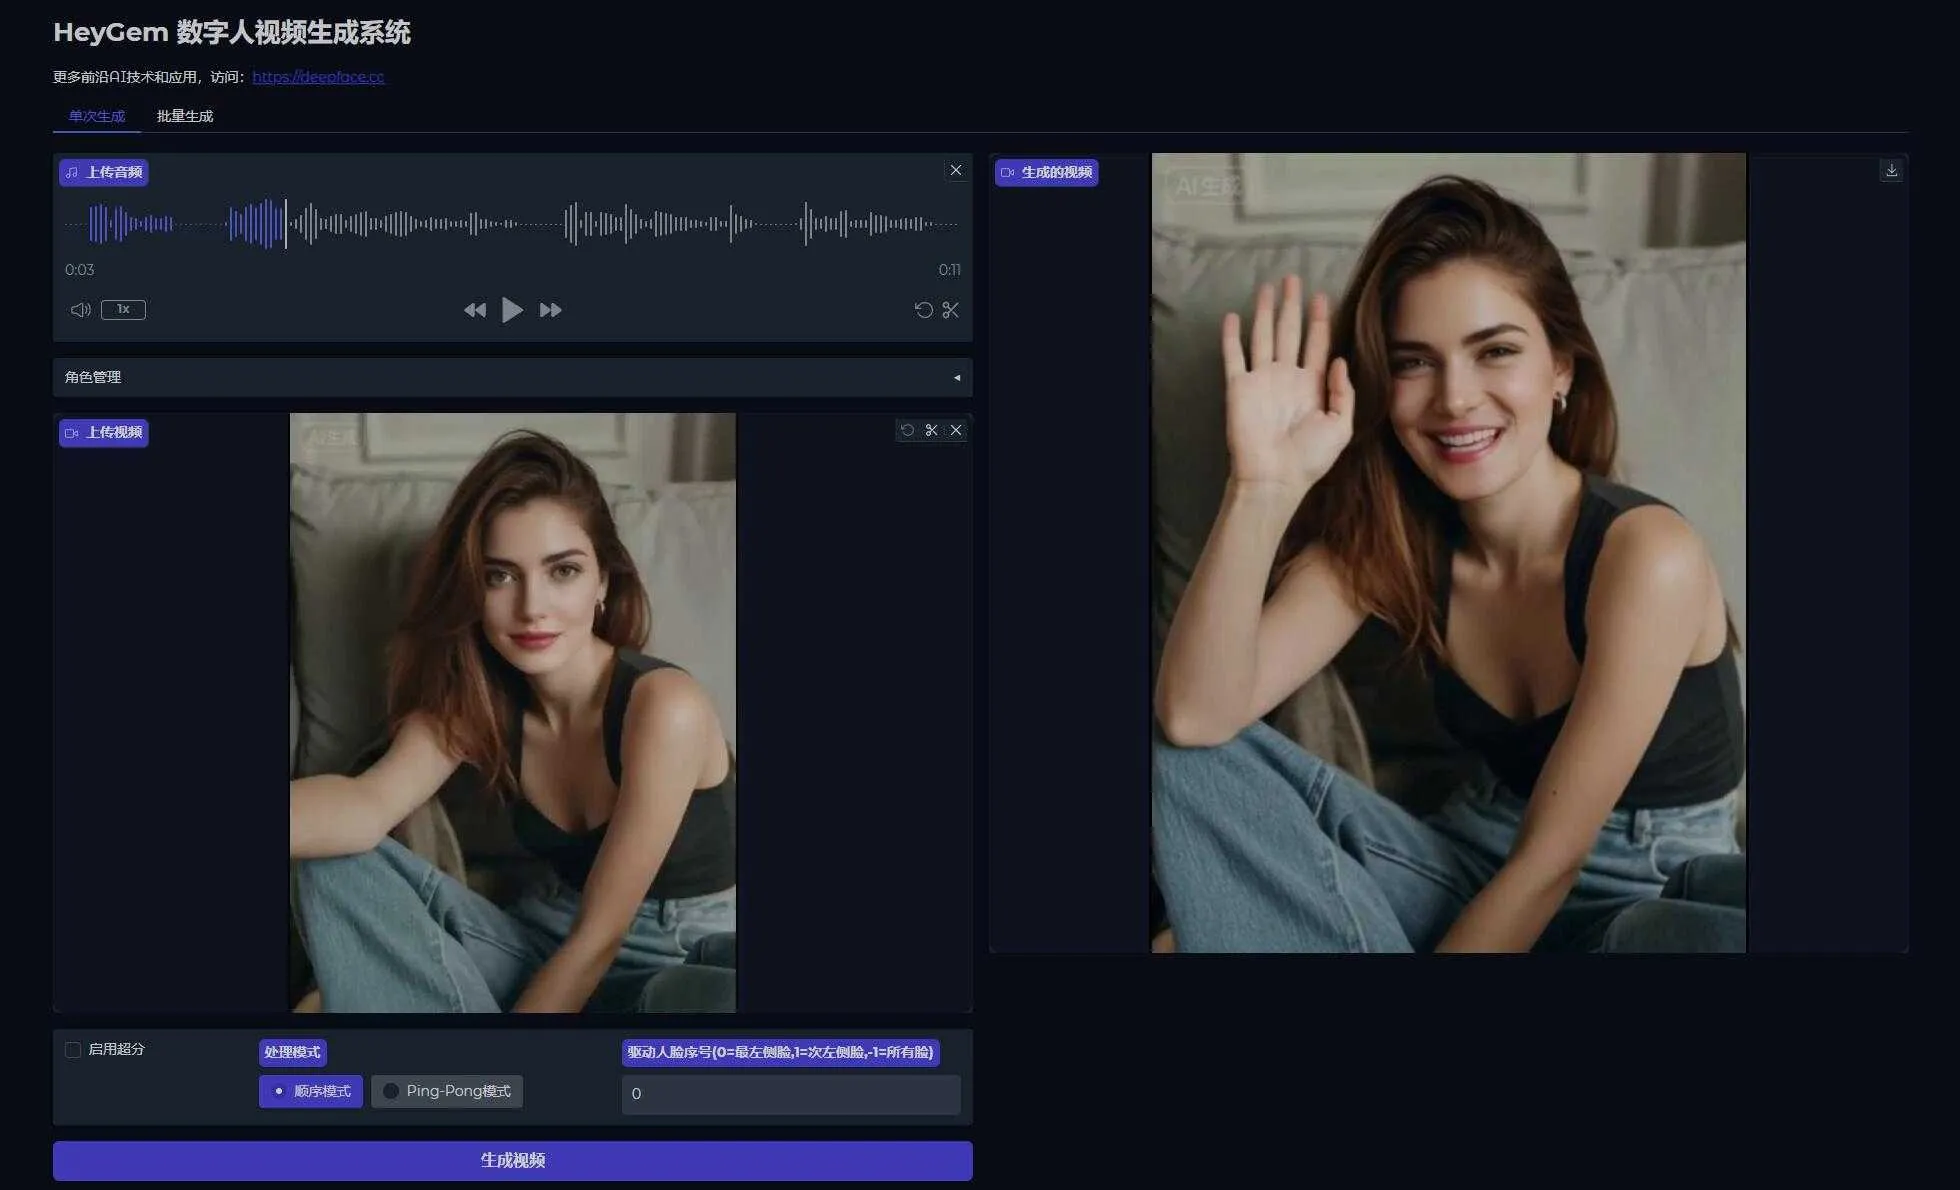Click the 生成视频 button
Viewport: 1960px width, 1190px height.
[512, 1160]
